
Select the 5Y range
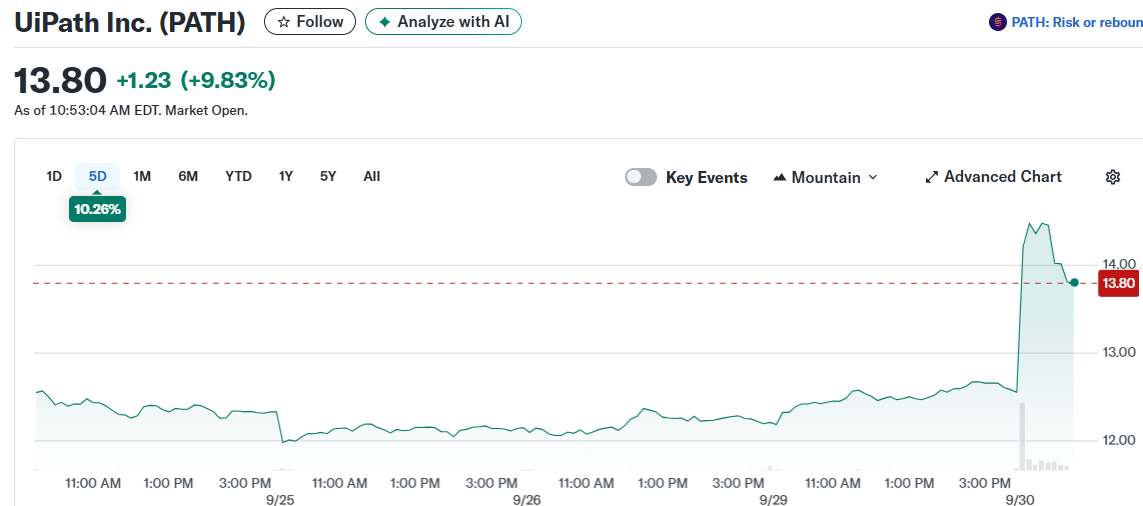click(328, 176)
